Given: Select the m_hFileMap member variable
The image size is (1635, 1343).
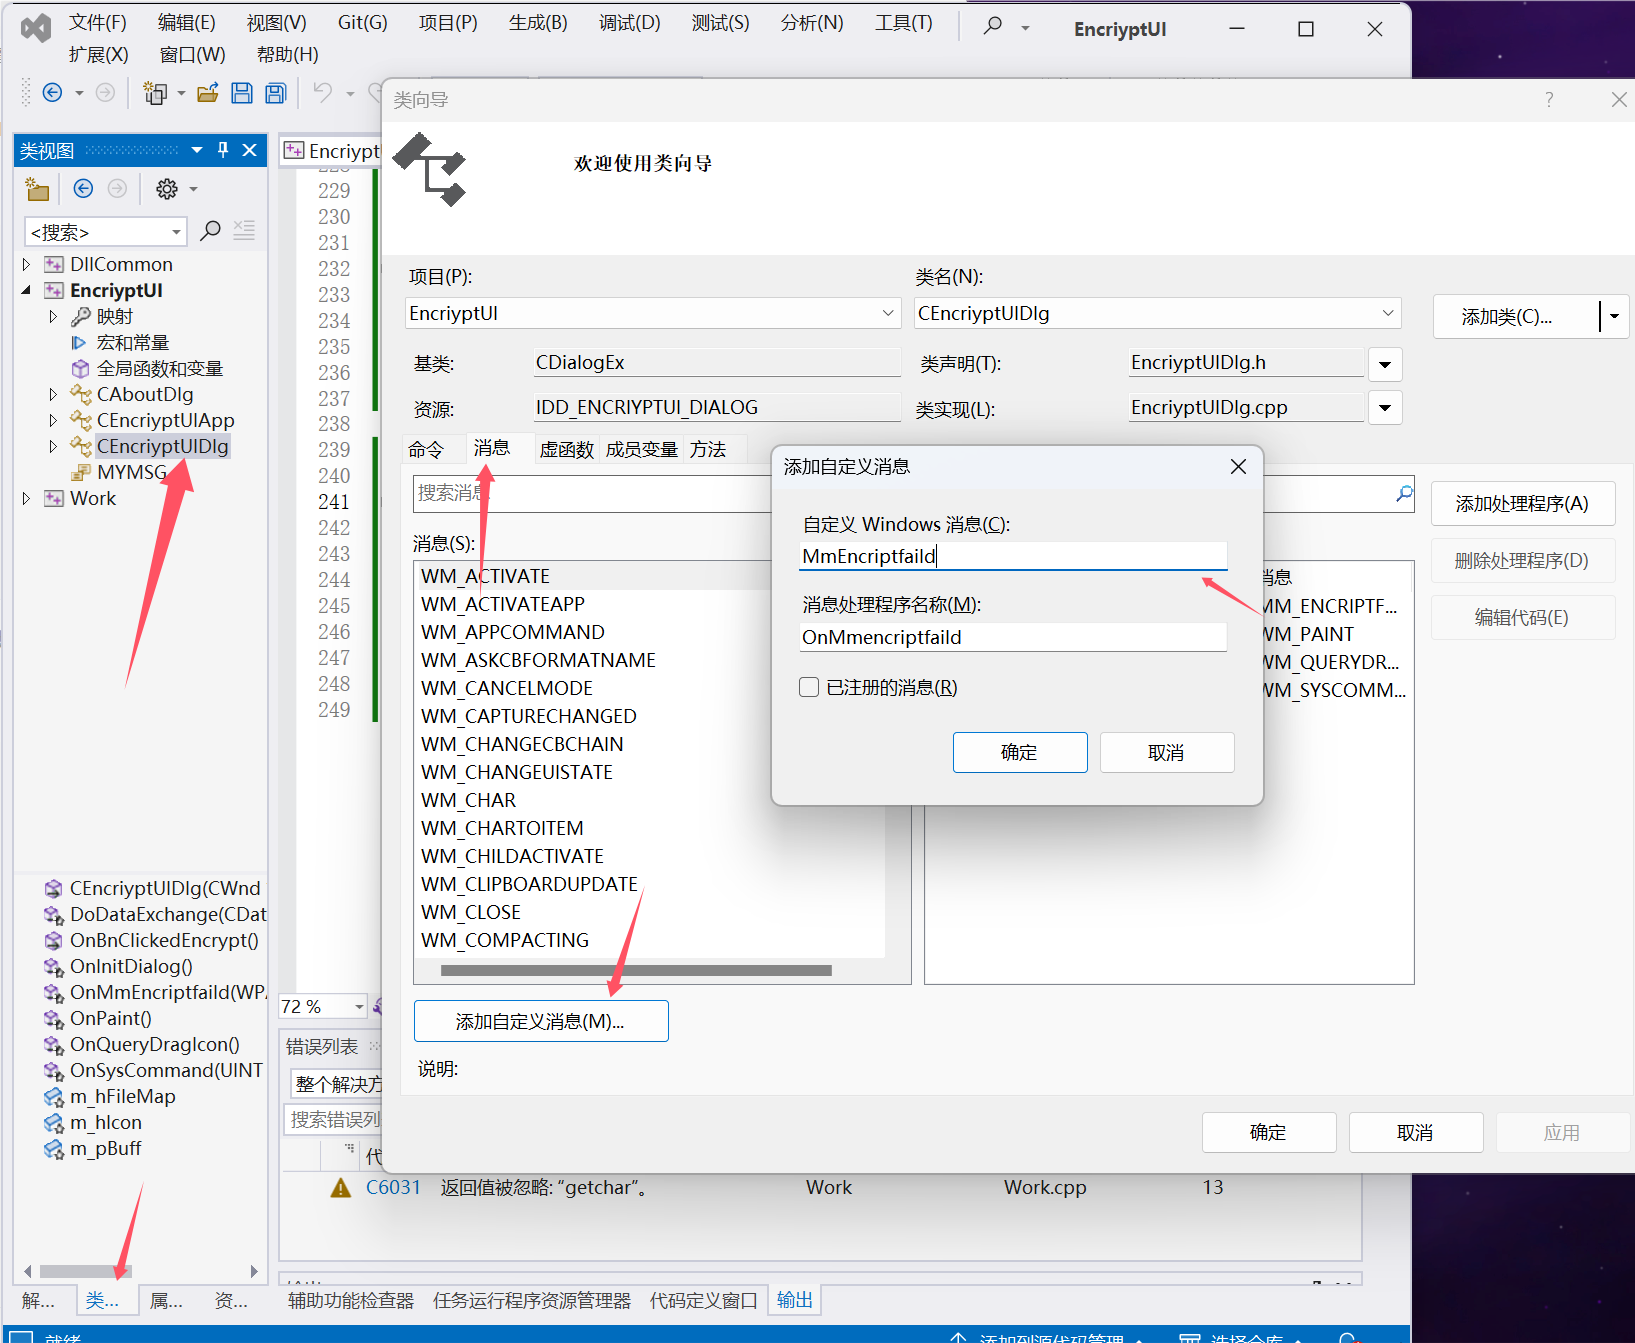Looking at the screenshot, I should pyautogui.click(x=122, y=1096).
